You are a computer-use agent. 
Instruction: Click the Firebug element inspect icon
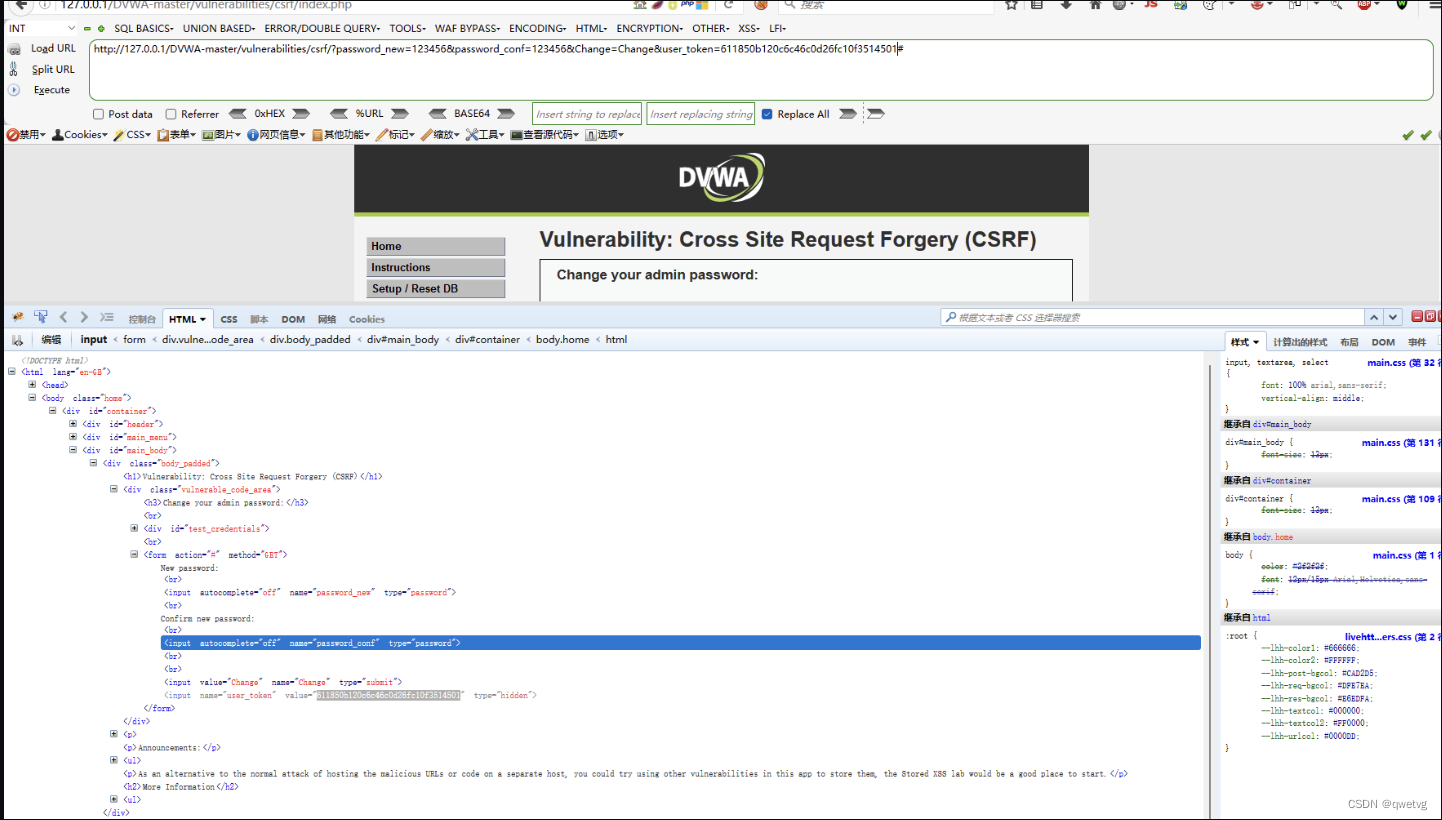[x=41, y=317]
